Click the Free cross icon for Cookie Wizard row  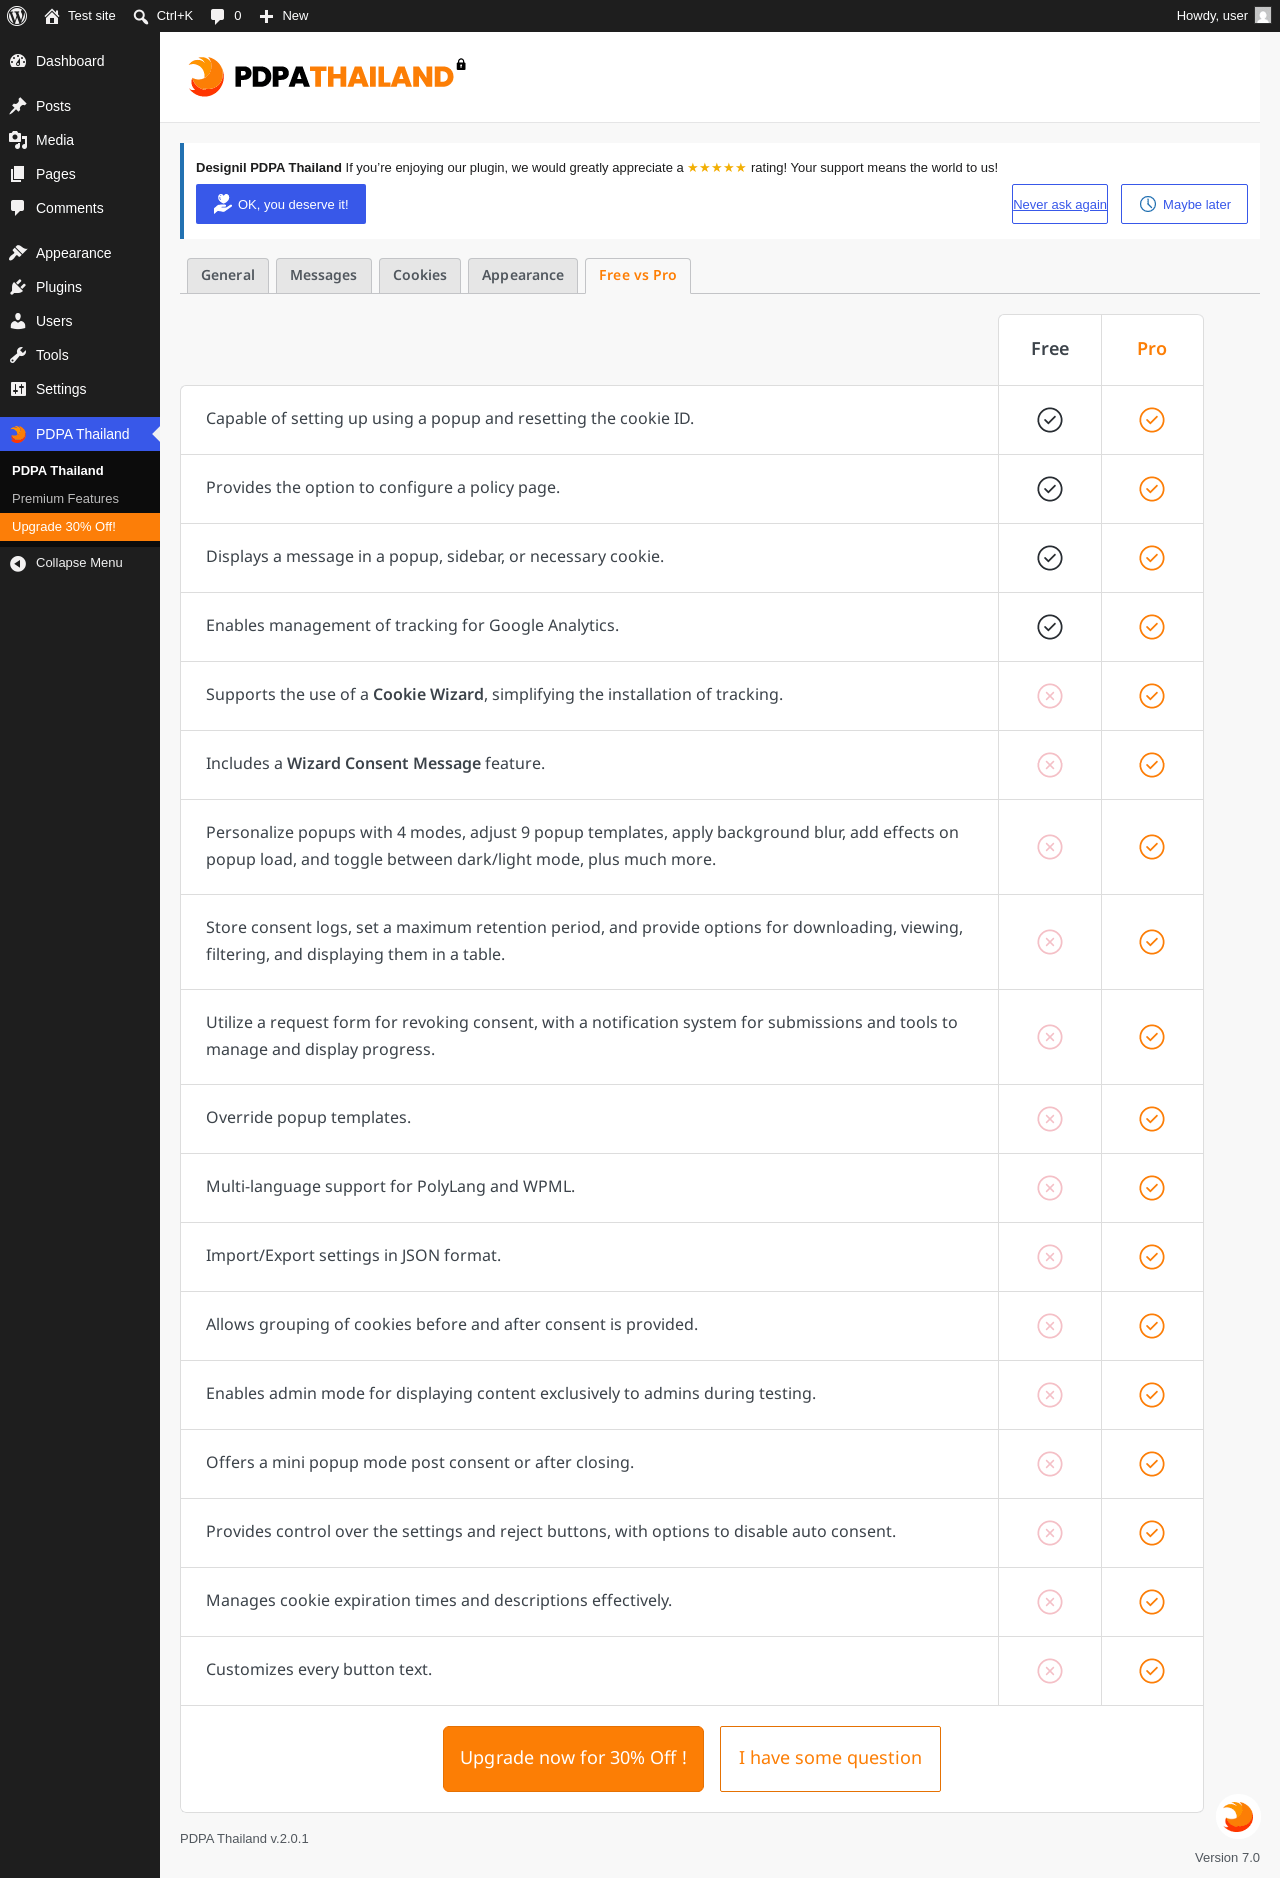click(x=1050, y=696)
